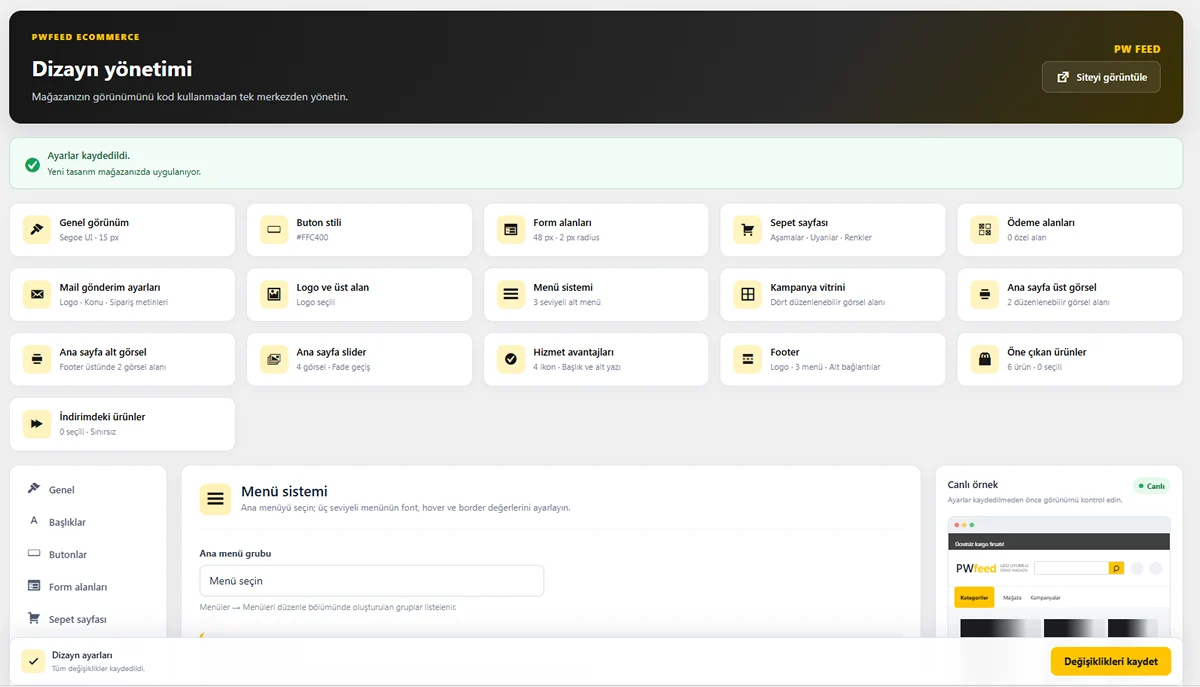Click the live preview storefront thumbnail
Image resolution: width=1200 pixels, height=687 pixels.
coord(1059,576)
